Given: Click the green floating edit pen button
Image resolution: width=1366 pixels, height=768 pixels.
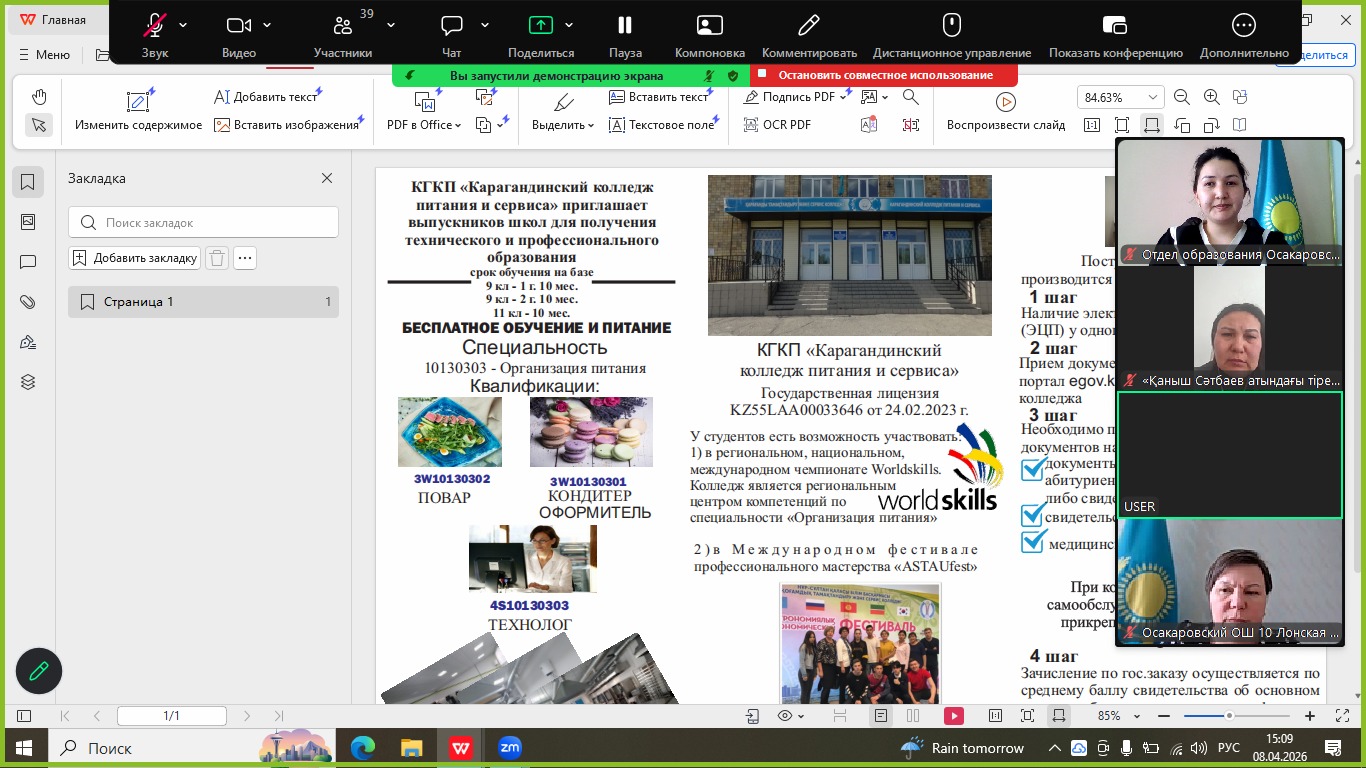Looking at the screenshot, I should coord(39,671).
